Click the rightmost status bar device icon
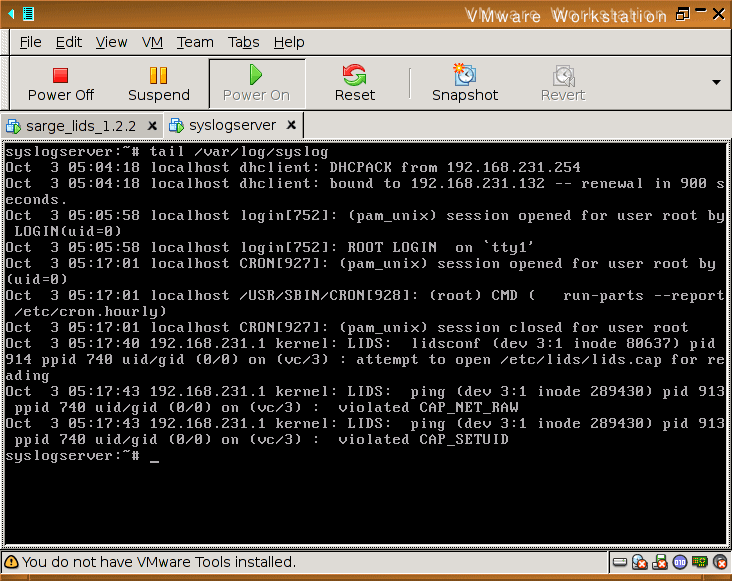Screen dimensions: 732x581 point(720,562)
